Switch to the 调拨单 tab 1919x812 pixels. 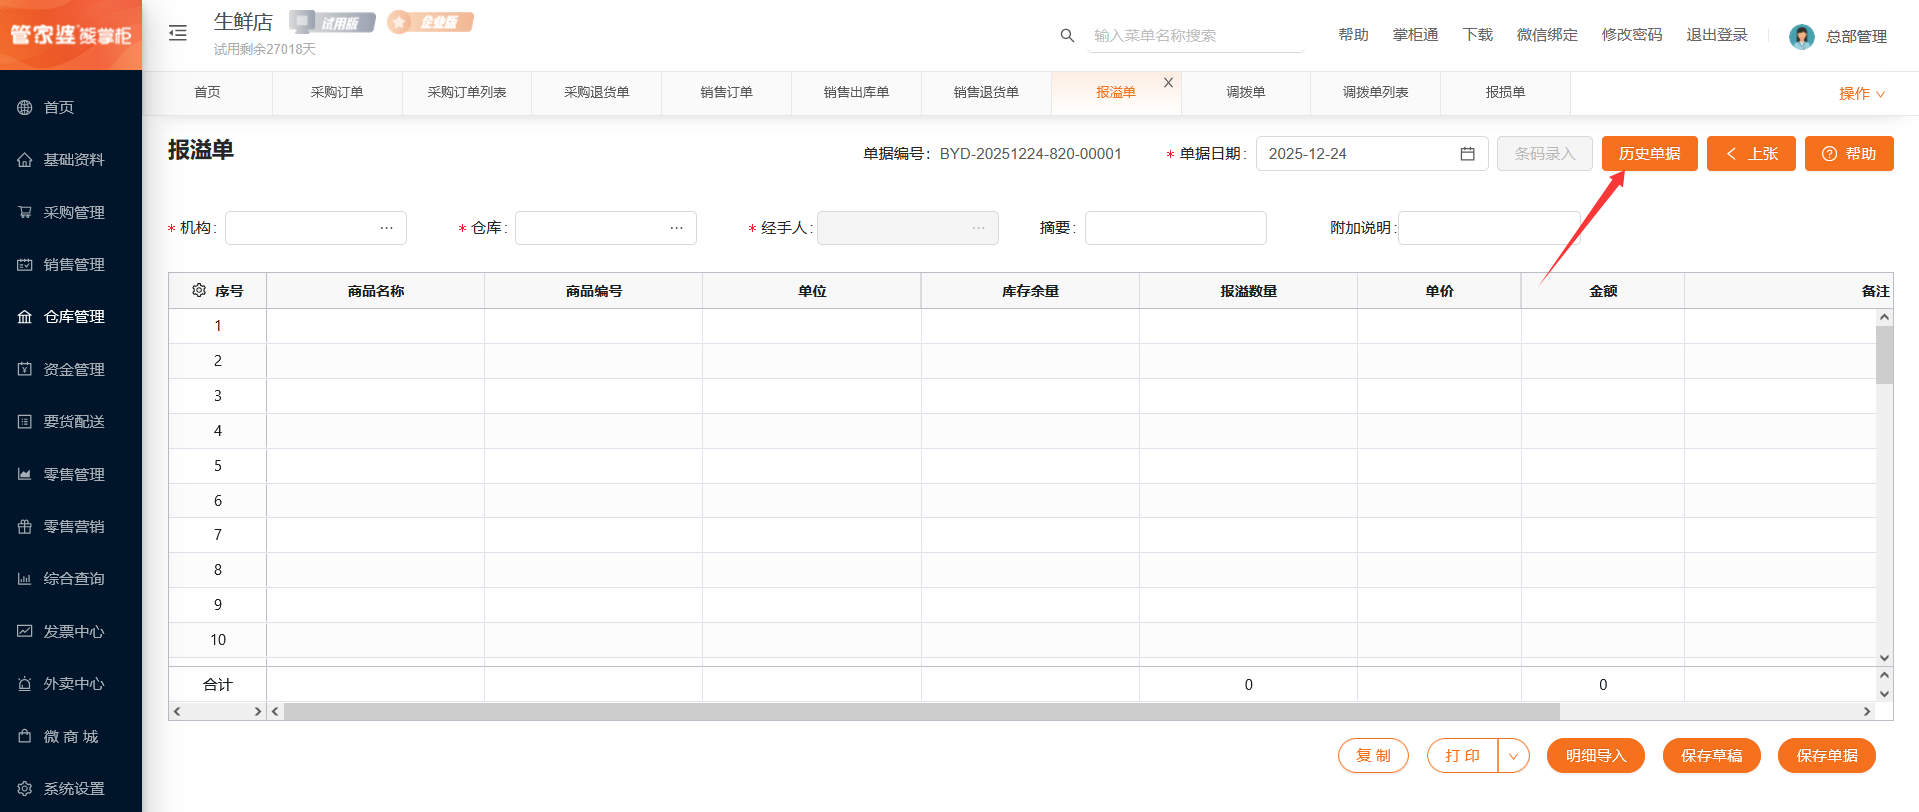point(1245,93)
